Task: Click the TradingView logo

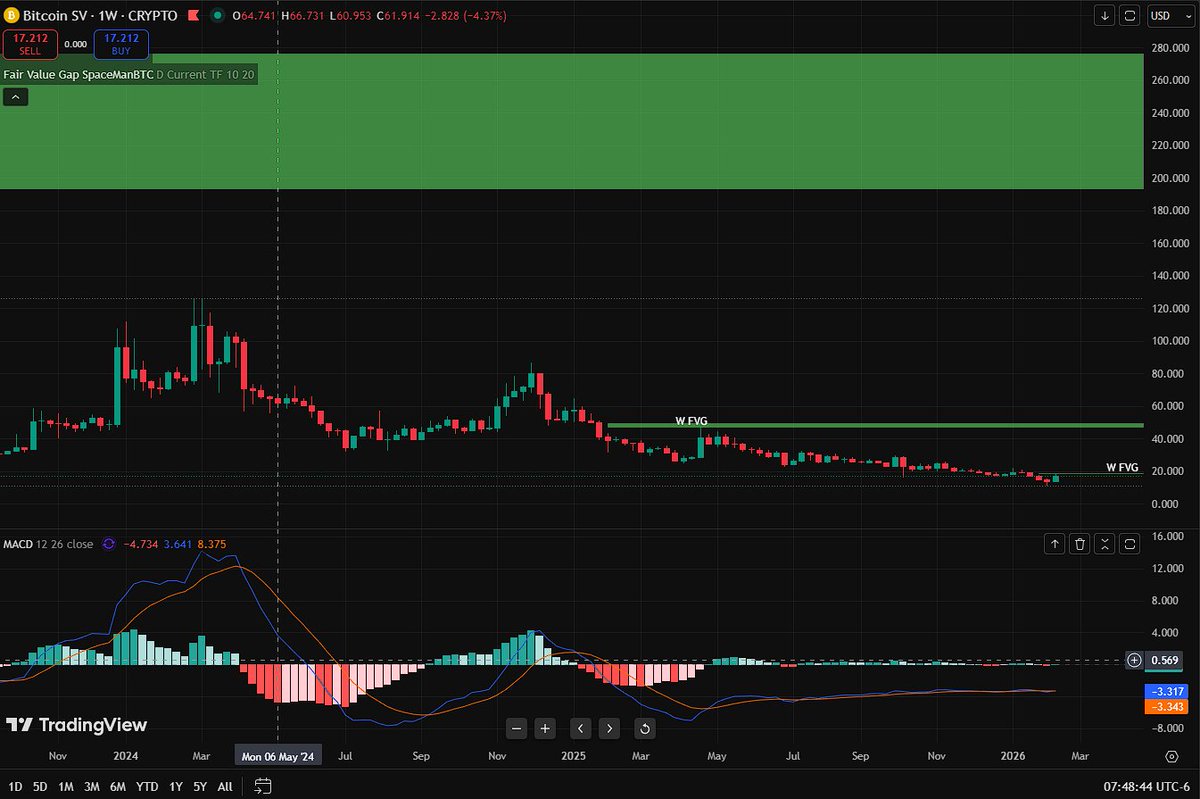Action: [x=76, y=725]
